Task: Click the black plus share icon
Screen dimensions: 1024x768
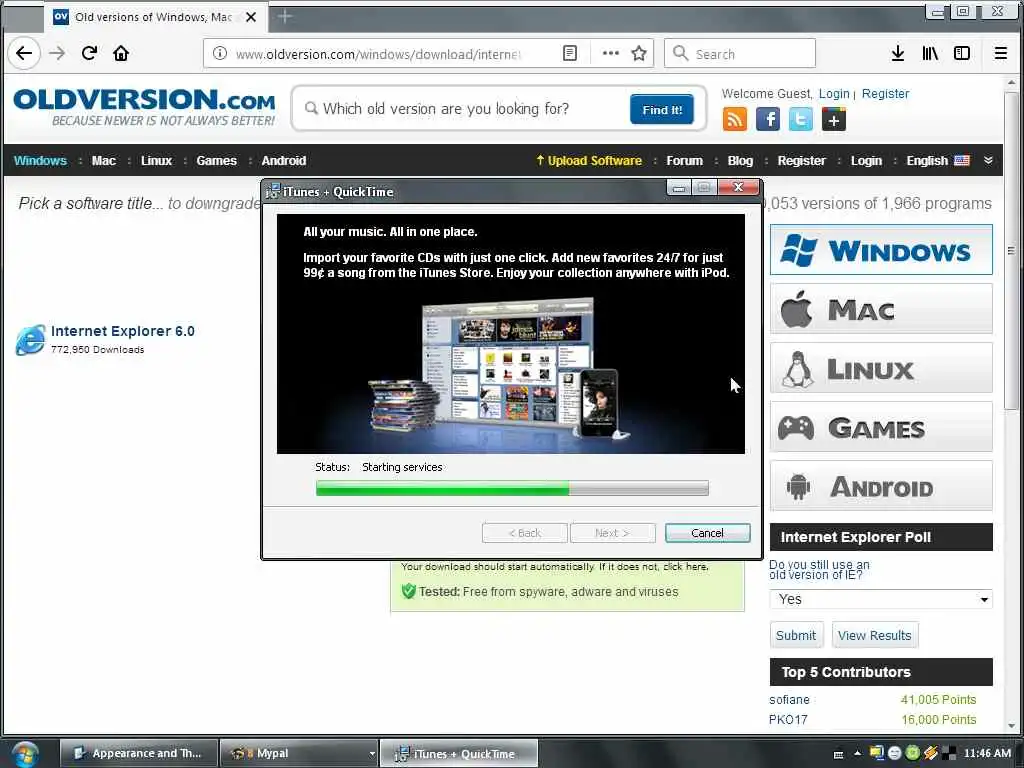Action: [834, 119]
